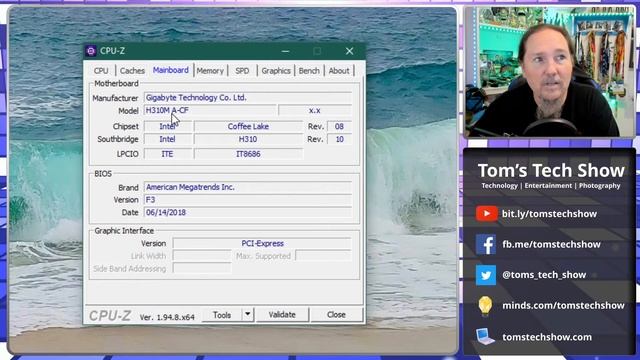Click the Ver. 1.94.8.x64 version text
This screenshot has height=360, width=640.
pyautogui.click(x=167, y=317)
